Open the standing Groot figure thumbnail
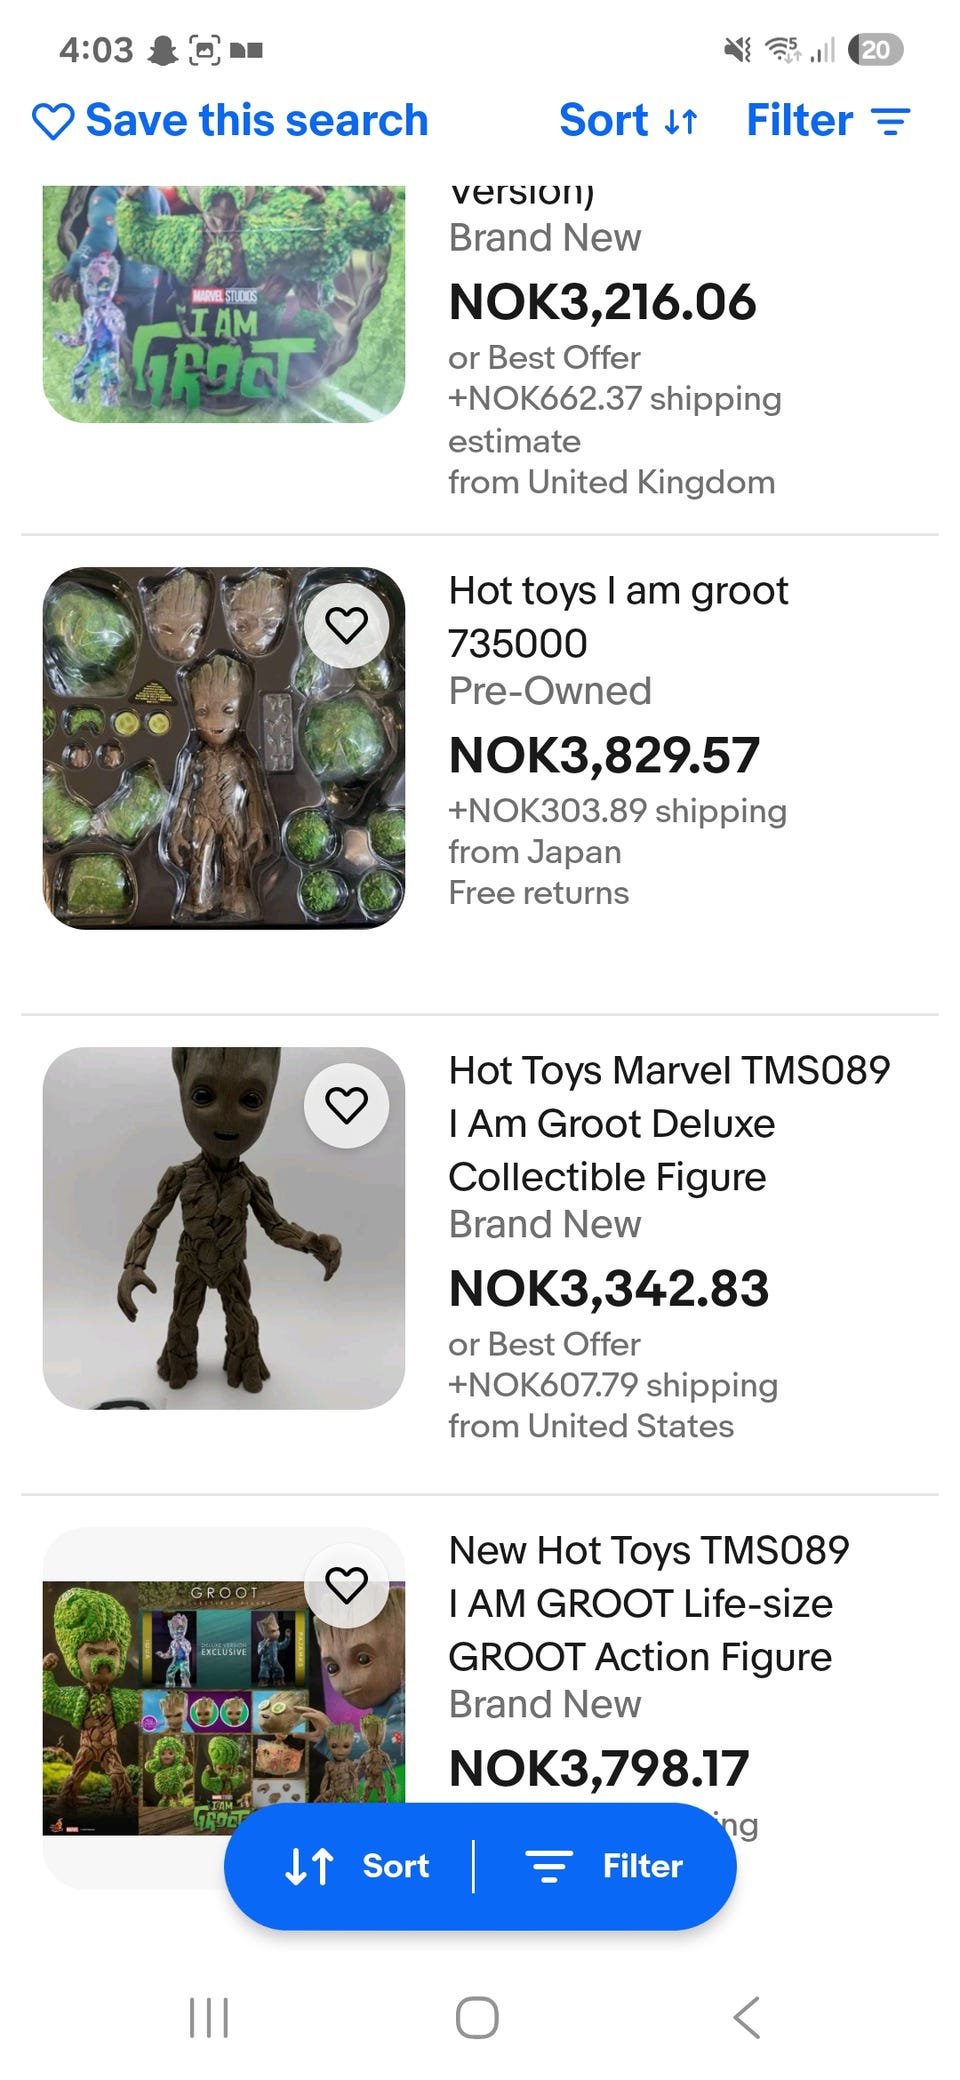This screenshot has width=960, height=2080. click(223, 1228)
